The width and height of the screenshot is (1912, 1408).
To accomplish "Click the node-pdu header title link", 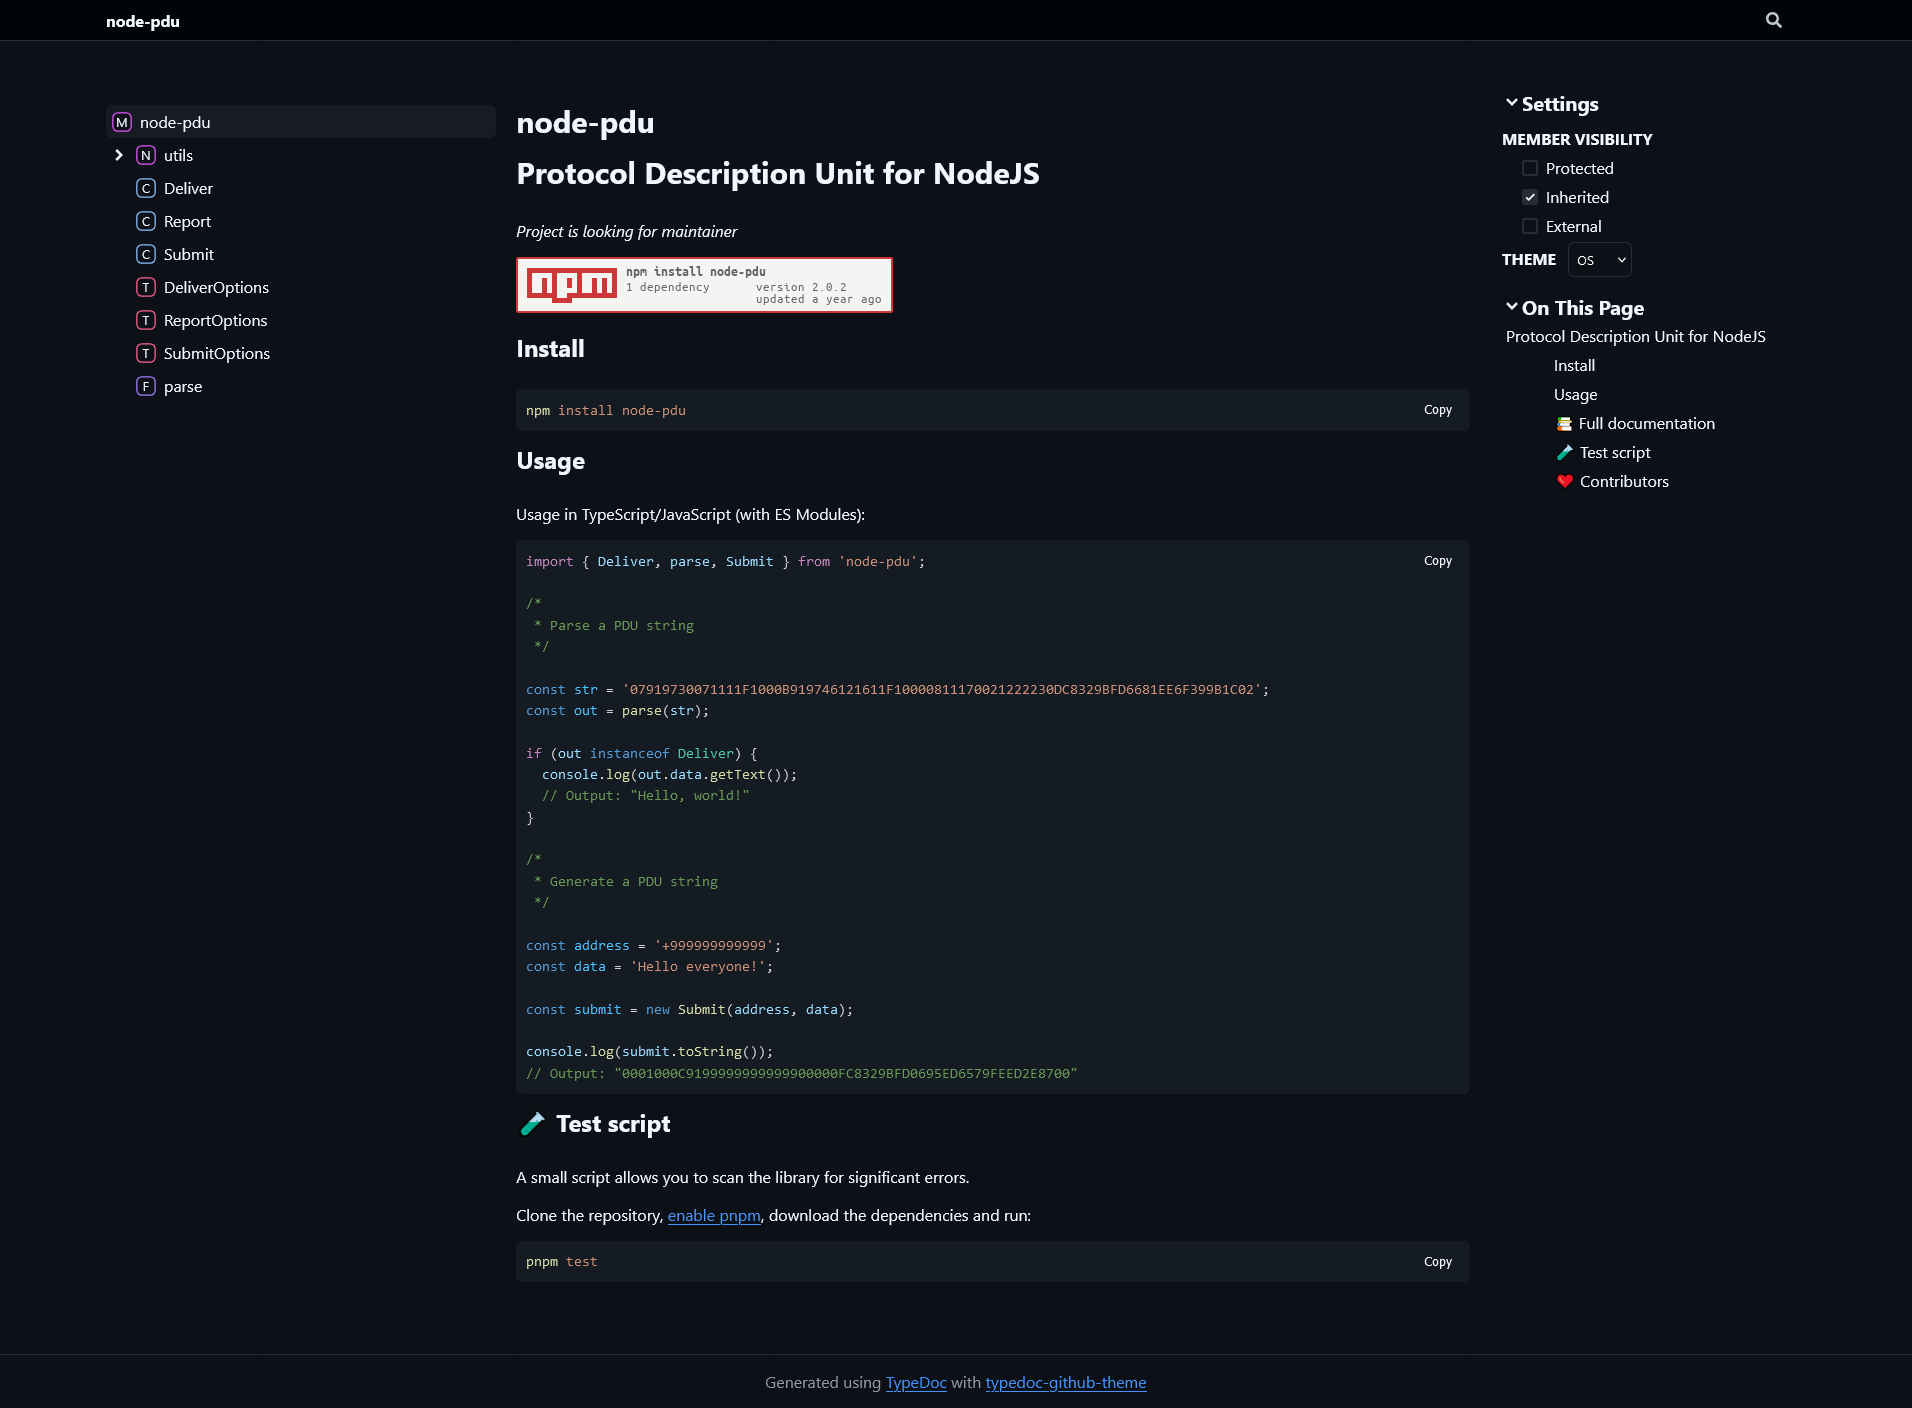I will [x=143, y=21].
